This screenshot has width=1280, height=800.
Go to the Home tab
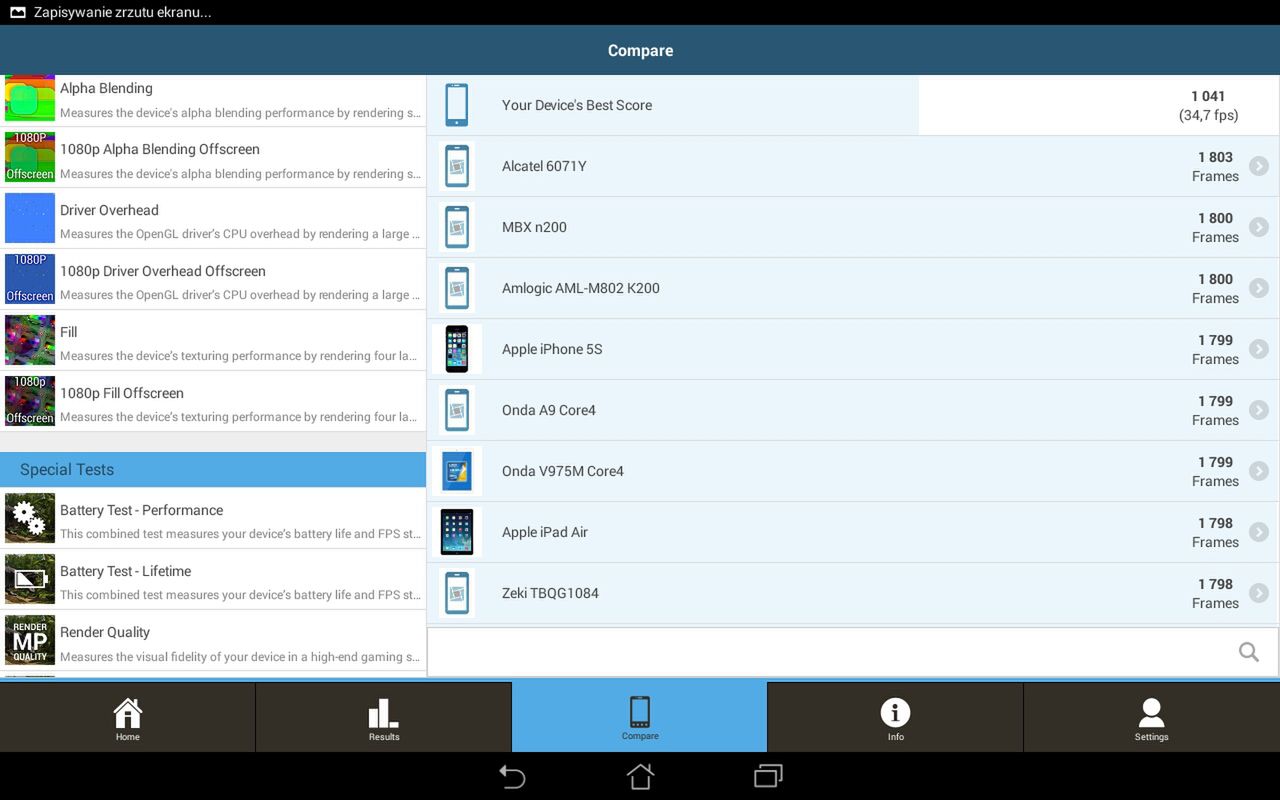pyautogui.click(x=128, y=717)
